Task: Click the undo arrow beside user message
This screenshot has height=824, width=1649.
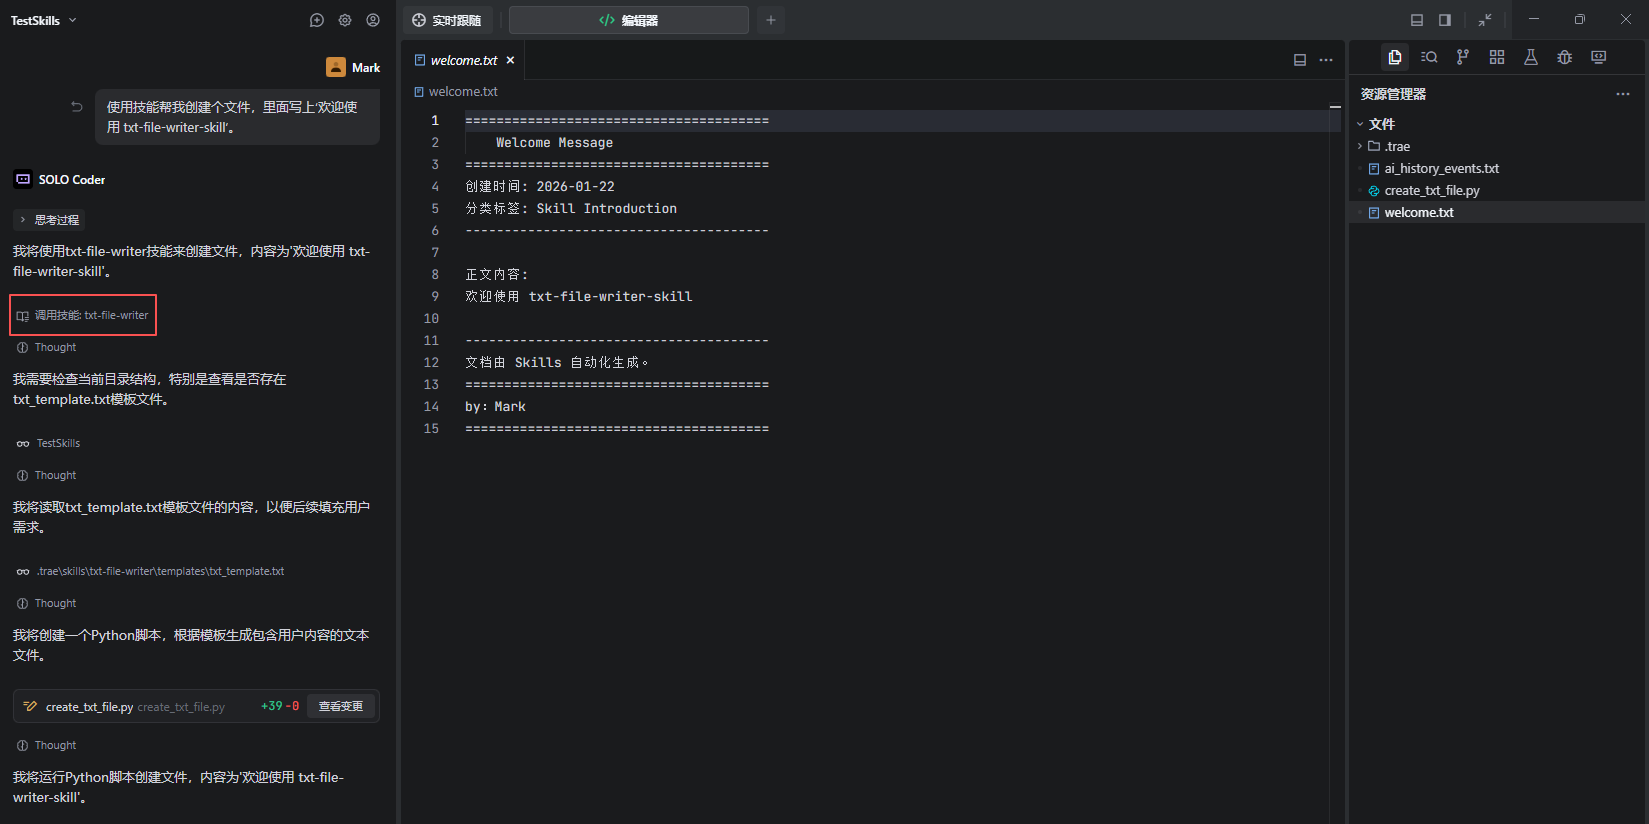Action: pos(77,106)
